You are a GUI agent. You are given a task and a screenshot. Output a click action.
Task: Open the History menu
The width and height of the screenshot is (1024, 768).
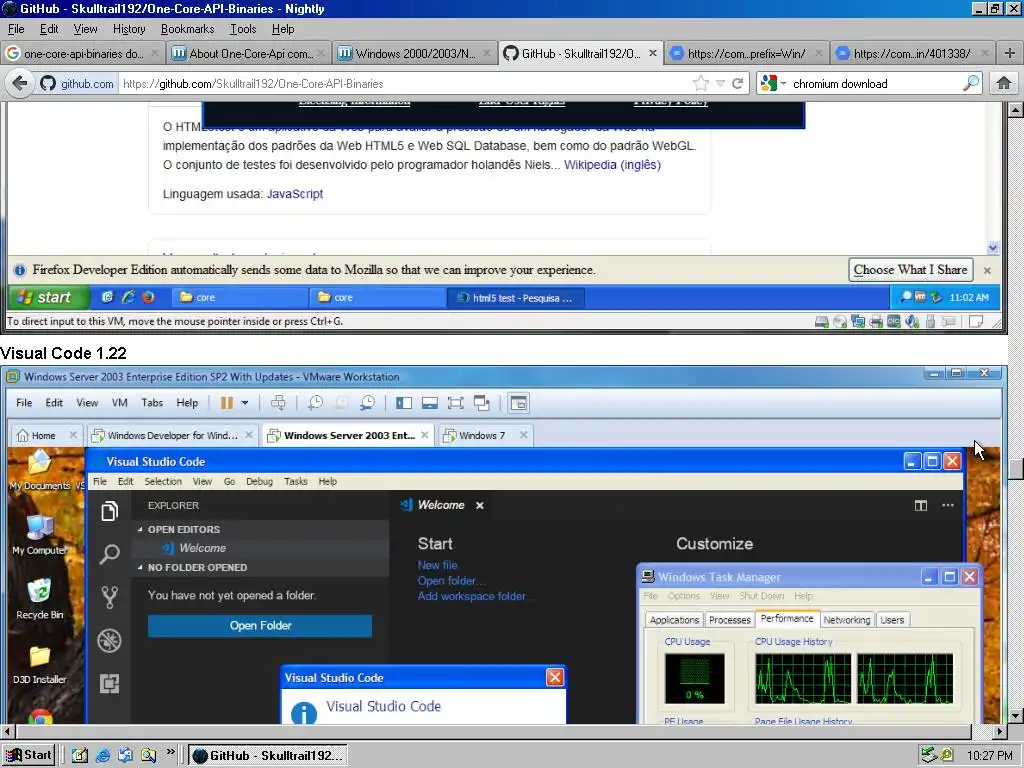coord(129,29)
